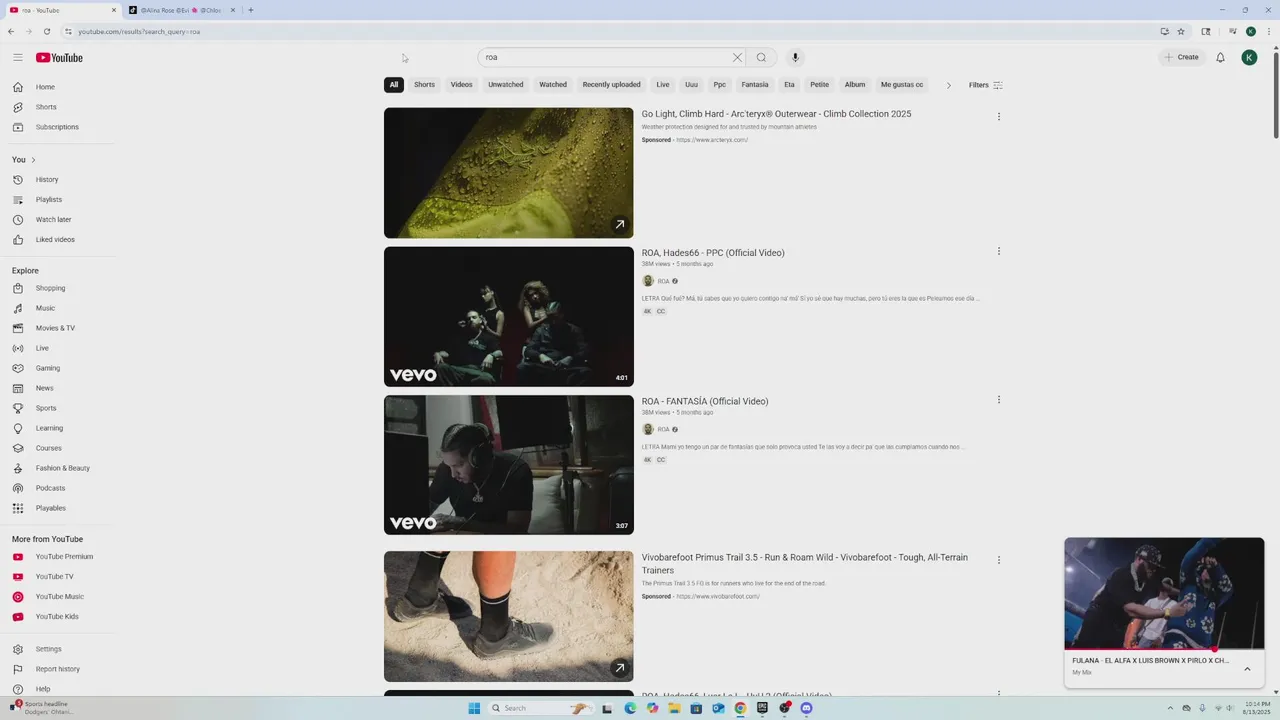
Task: Open the Vivobarefoot Primus Trail 3.5 ad title
Action: click(805, 564)
